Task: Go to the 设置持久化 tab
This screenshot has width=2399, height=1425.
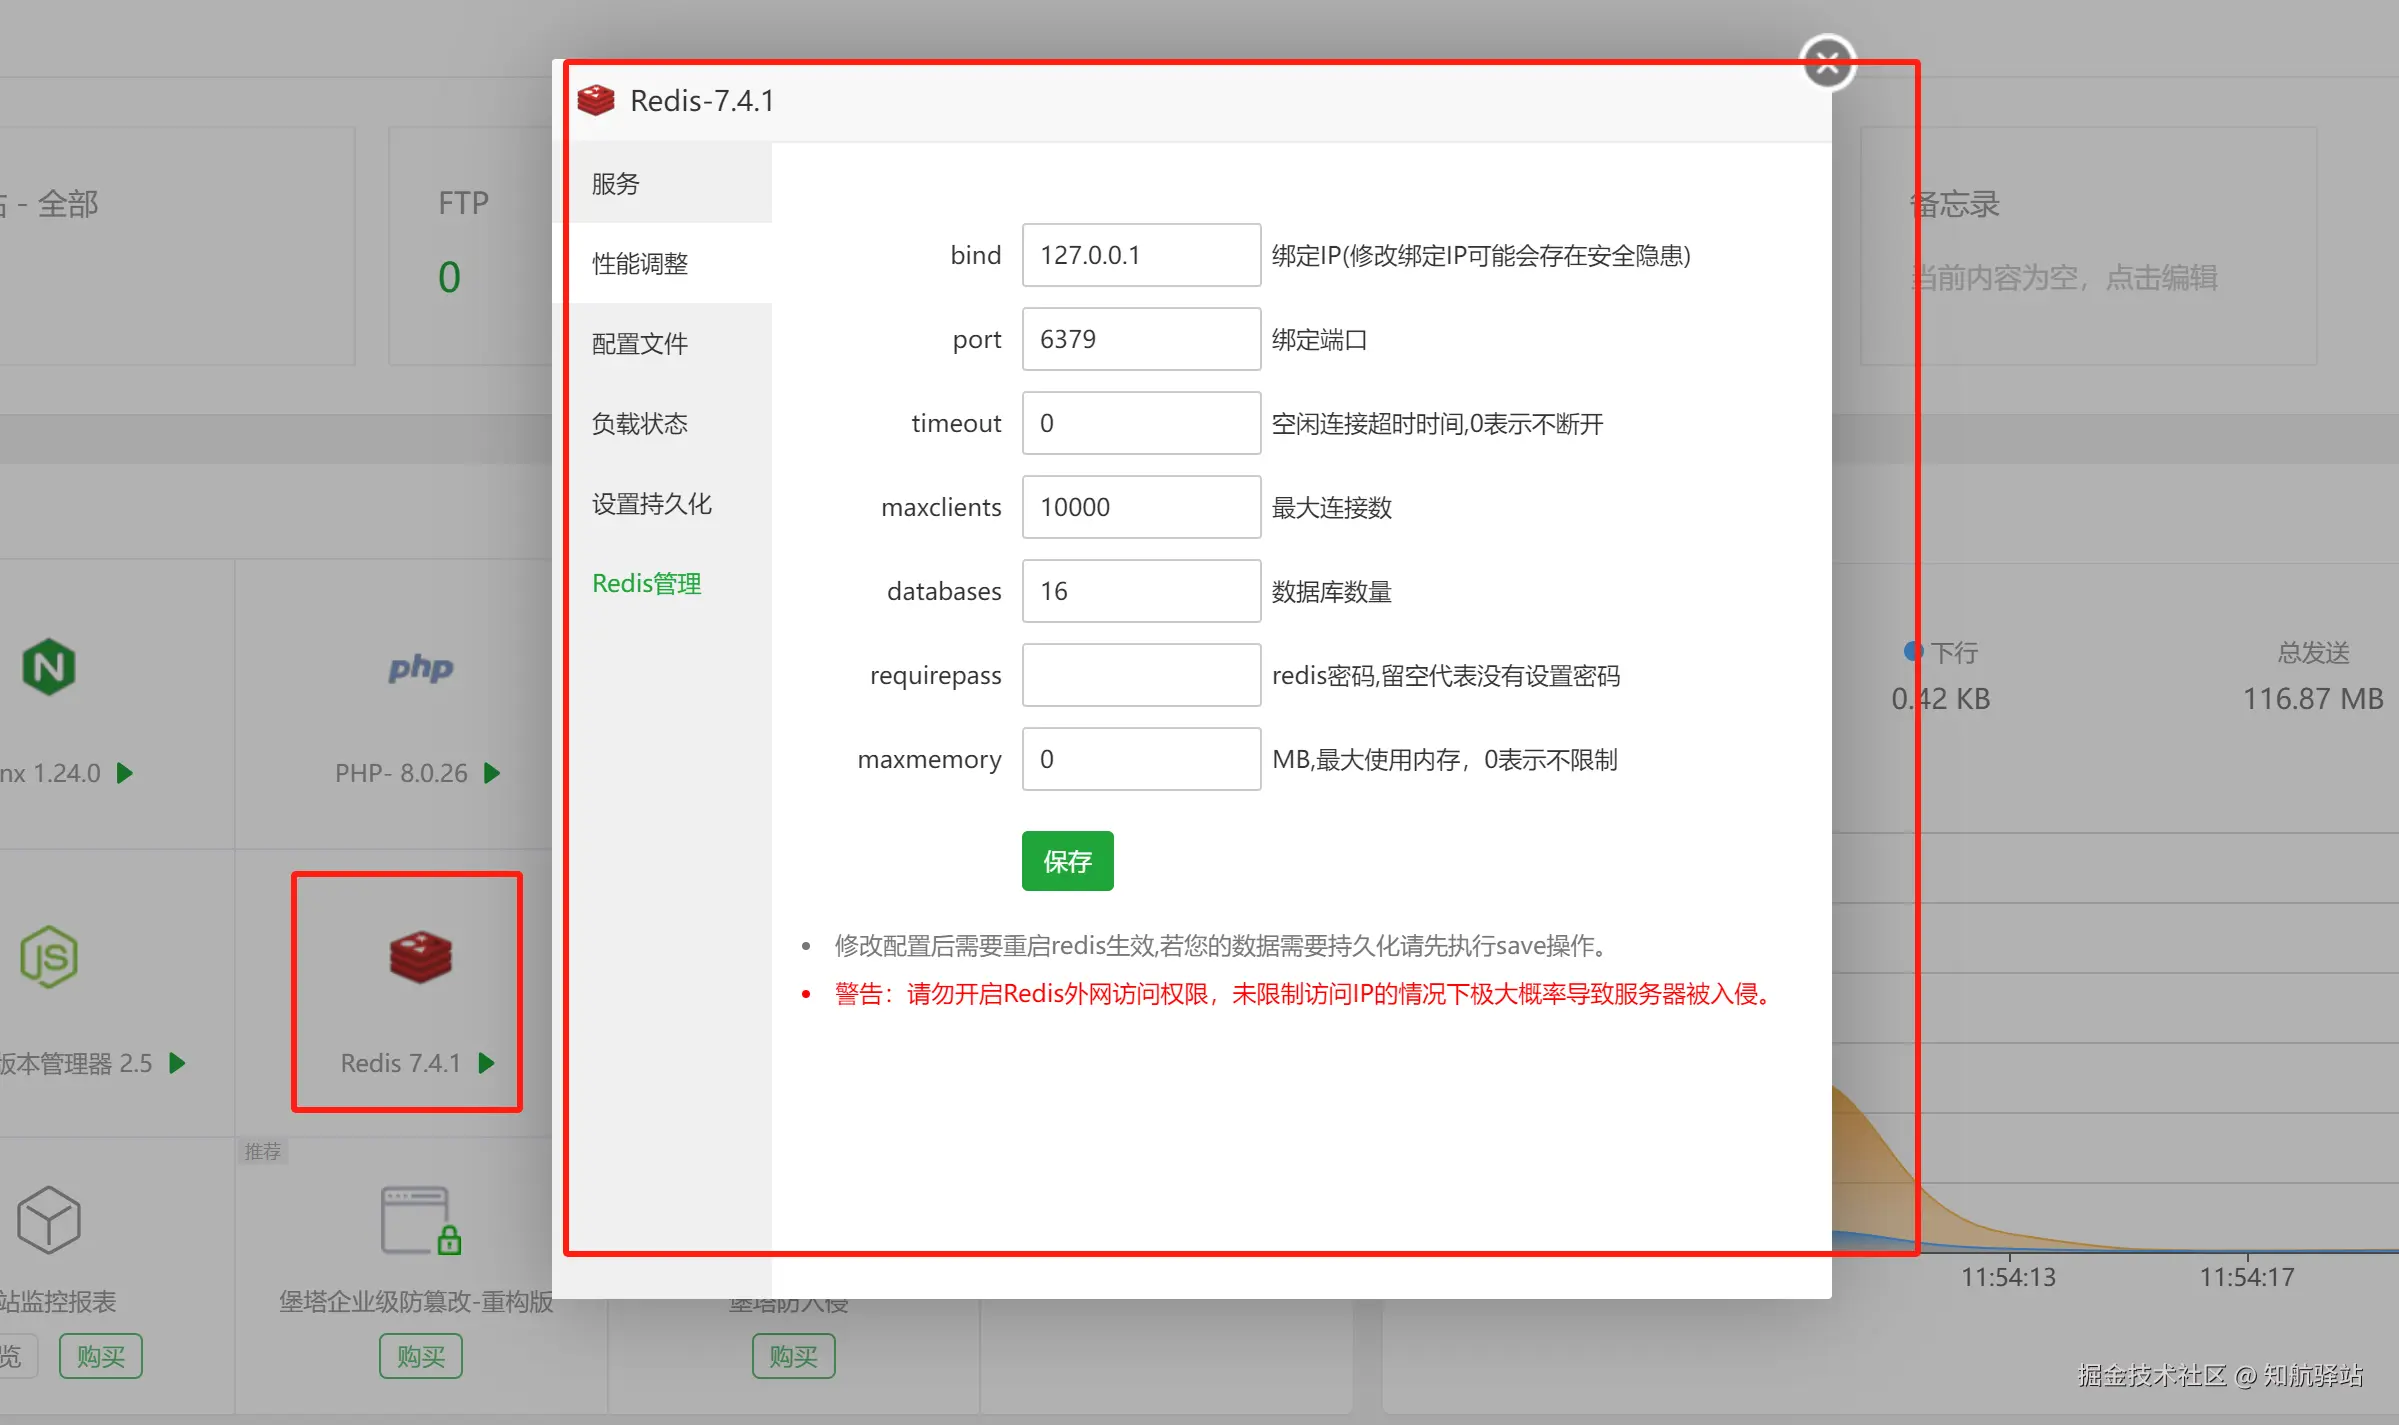Action: (x=662, y=504)
